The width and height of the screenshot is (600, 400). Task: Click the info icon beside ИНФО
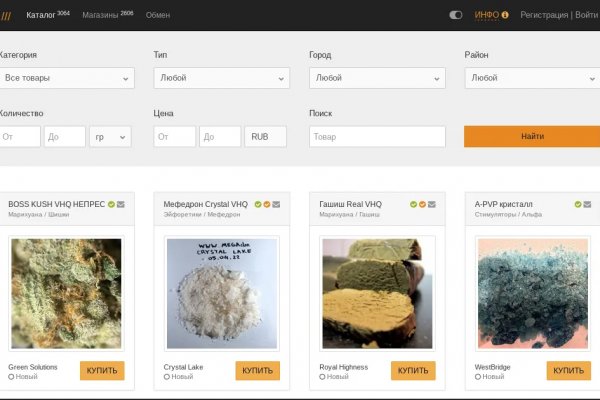click(x=505, y=15)
